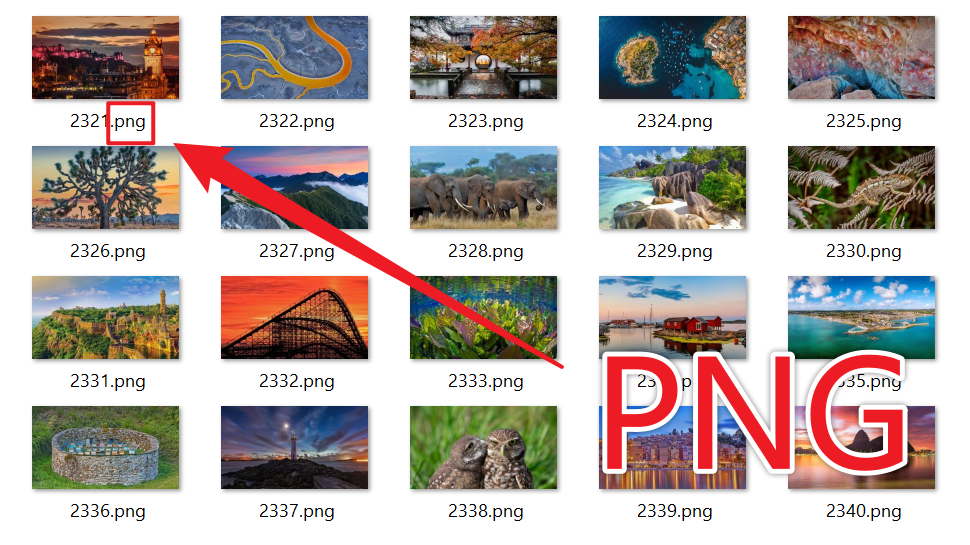Open the 2338.png owls thumbnail

(x=483, y=447)
